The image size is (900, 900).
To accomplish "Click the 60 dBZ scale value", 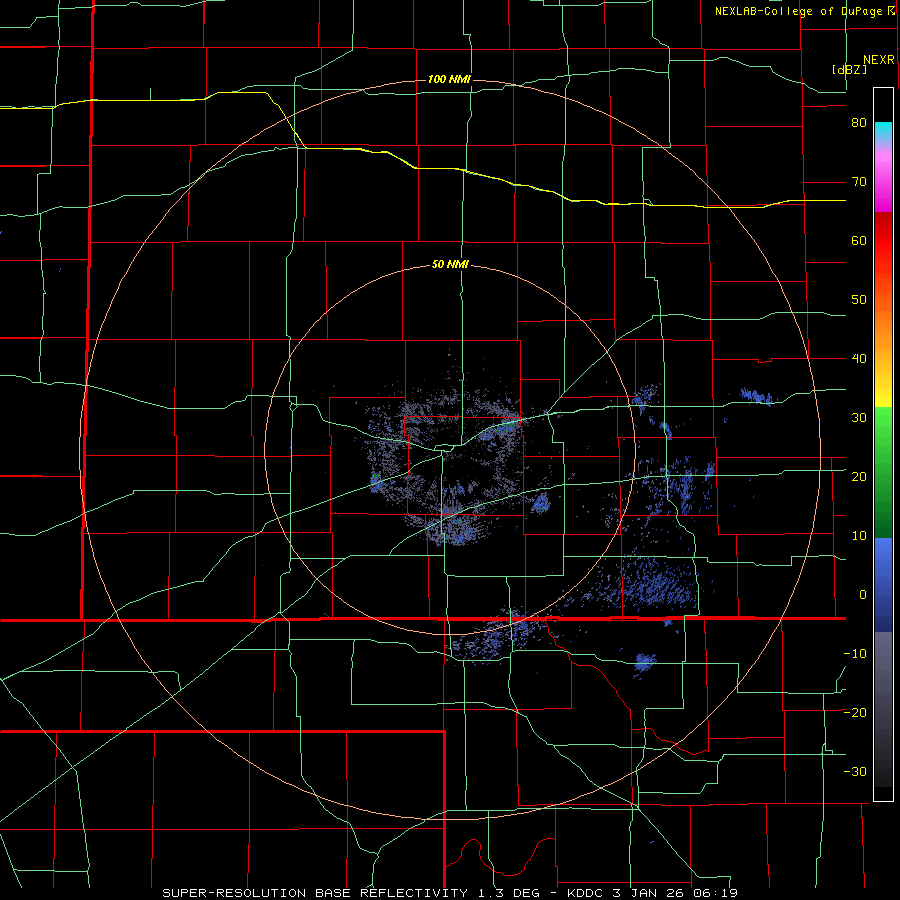I will point(859,240).
